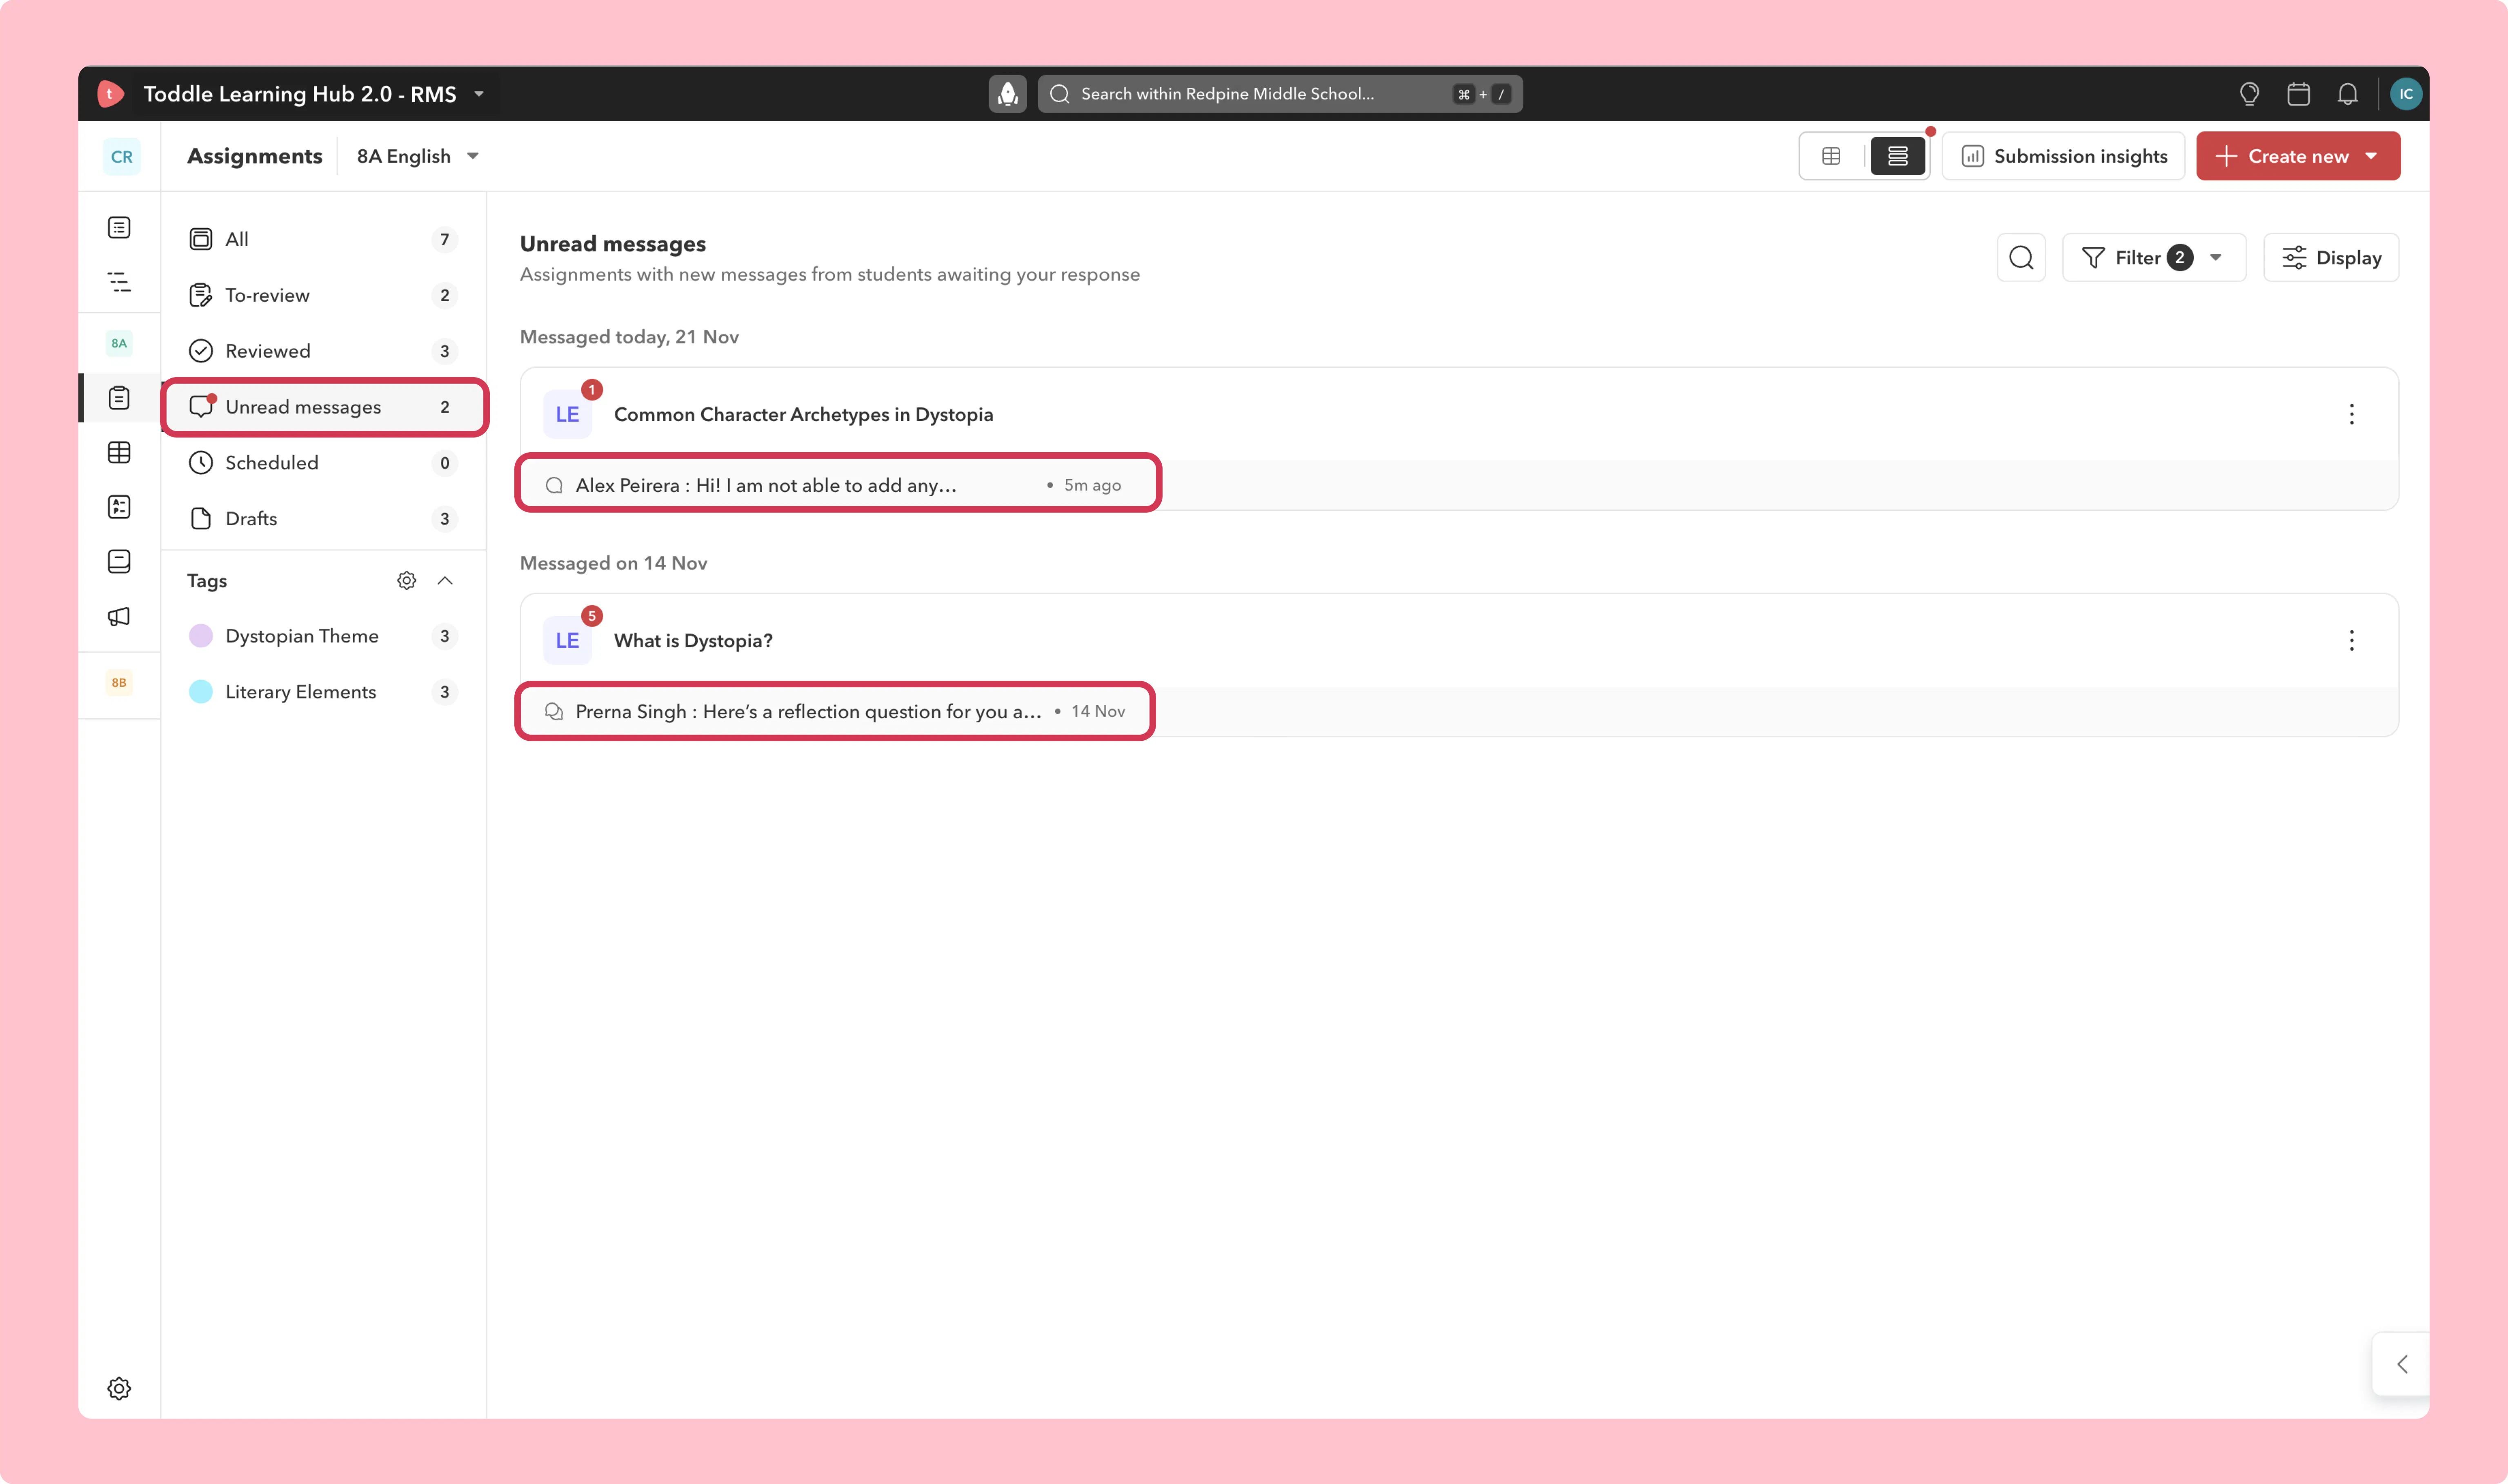Select the Unread messages list
This screenshot has width=2508, height=1484.
pos(323,407)
